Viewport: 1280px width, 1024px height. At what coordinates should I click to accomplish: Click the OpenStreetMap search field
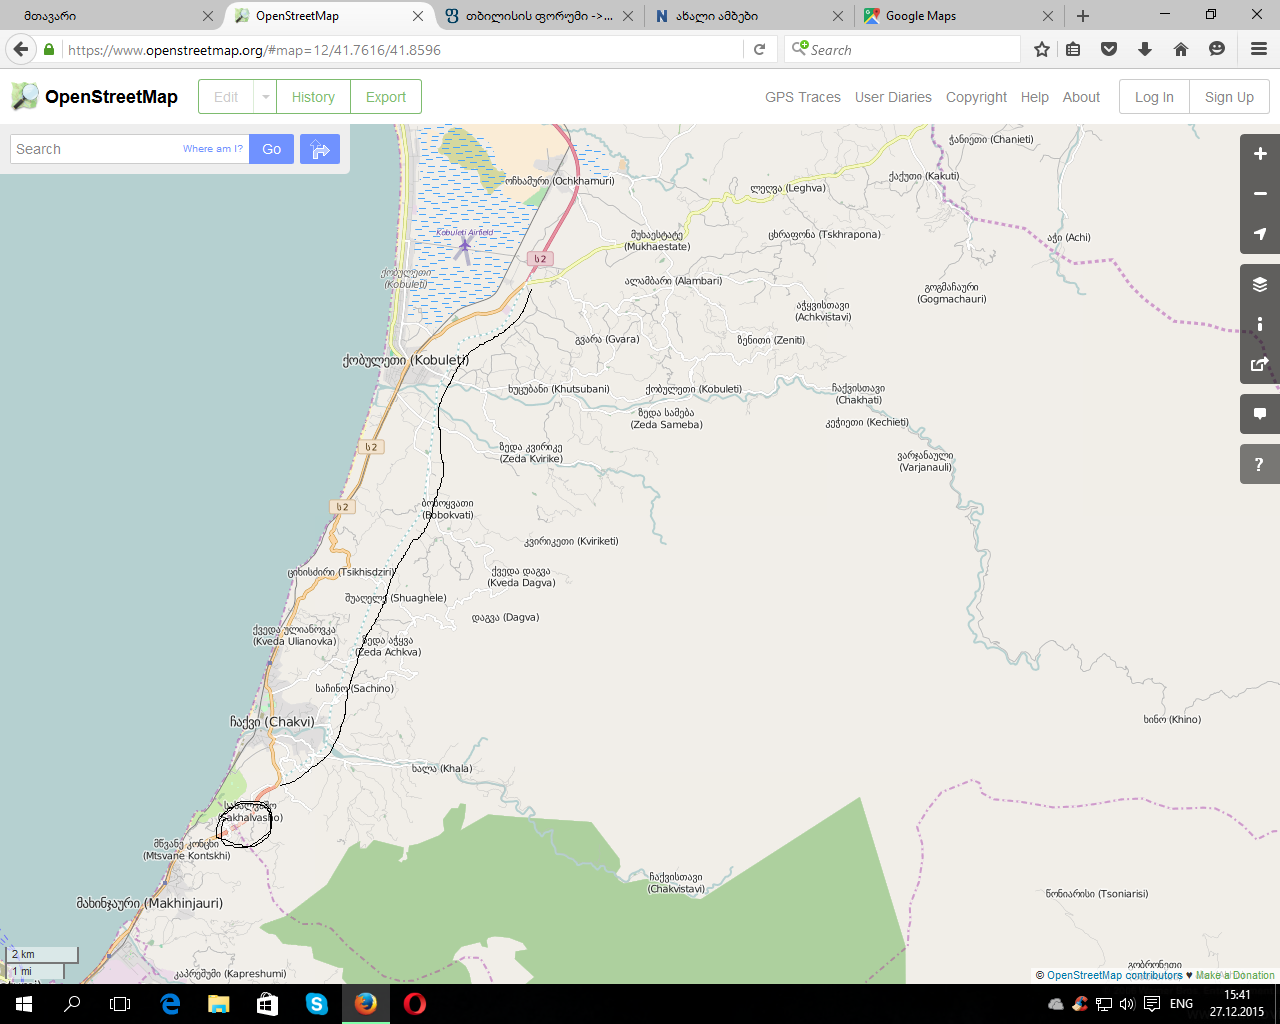(x=95, y=149)
